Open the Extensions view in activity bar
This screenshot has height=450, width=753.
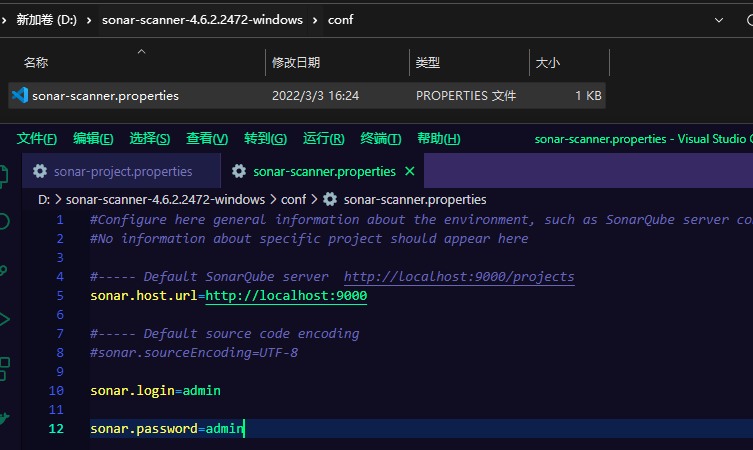(4, 368)
